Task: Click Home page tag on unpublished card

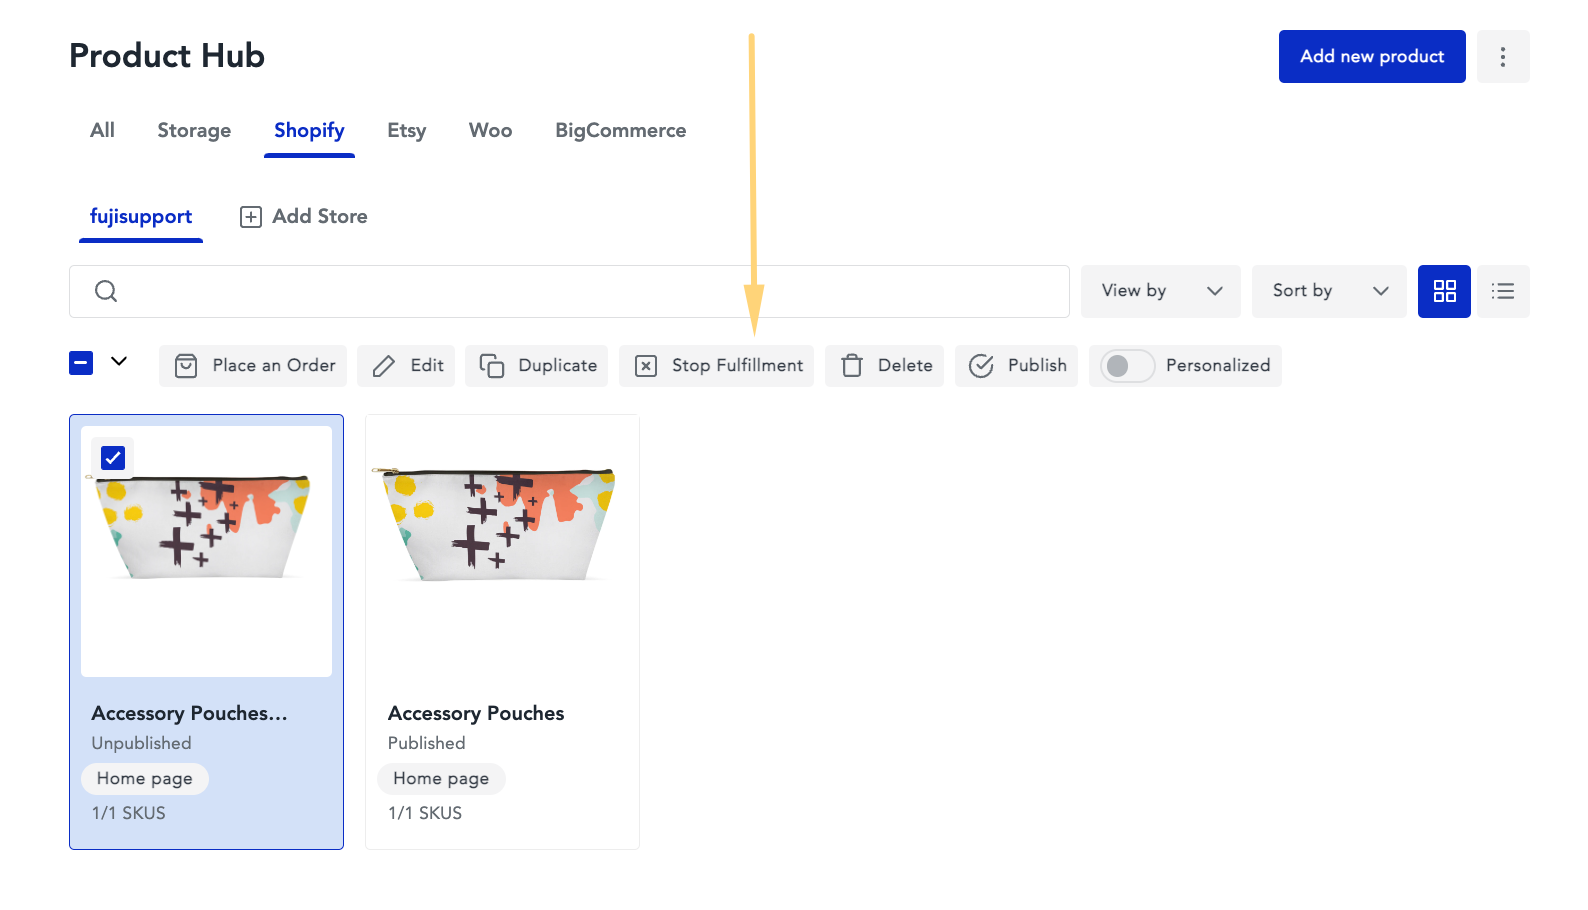Action: click(145, 779)
